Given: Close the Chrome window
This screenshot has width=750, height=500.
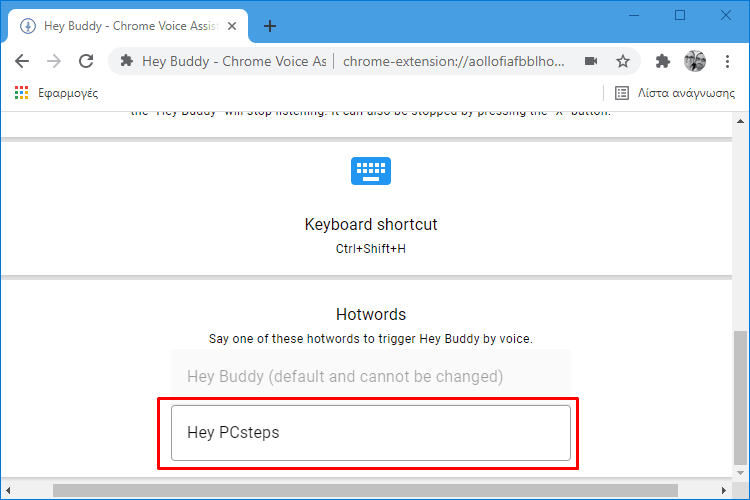Looking at the screenshot, I should (726, 15).
